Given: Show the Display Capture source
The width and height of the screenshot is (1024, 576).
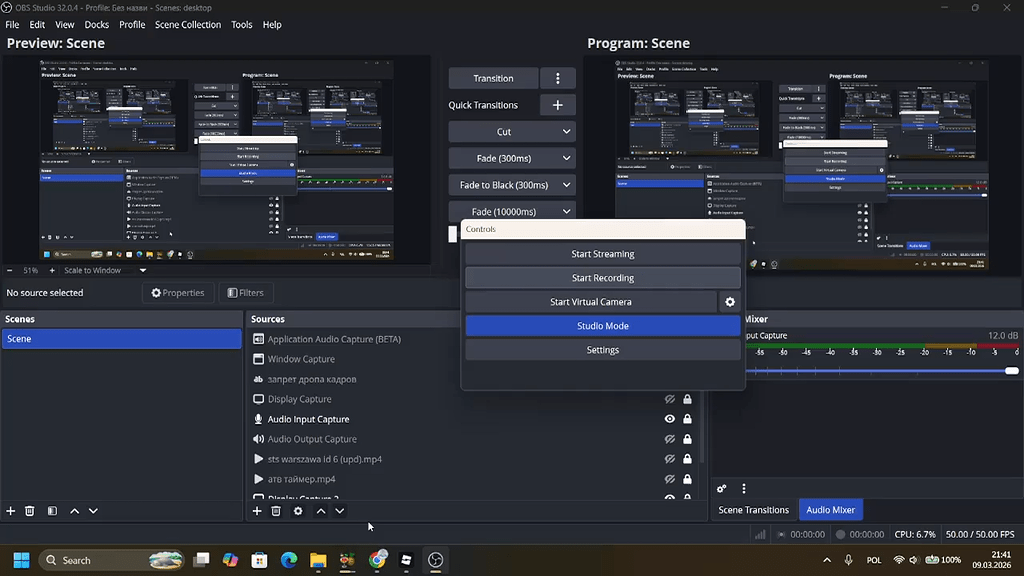Looking at the screenshot, I should 669,399.
